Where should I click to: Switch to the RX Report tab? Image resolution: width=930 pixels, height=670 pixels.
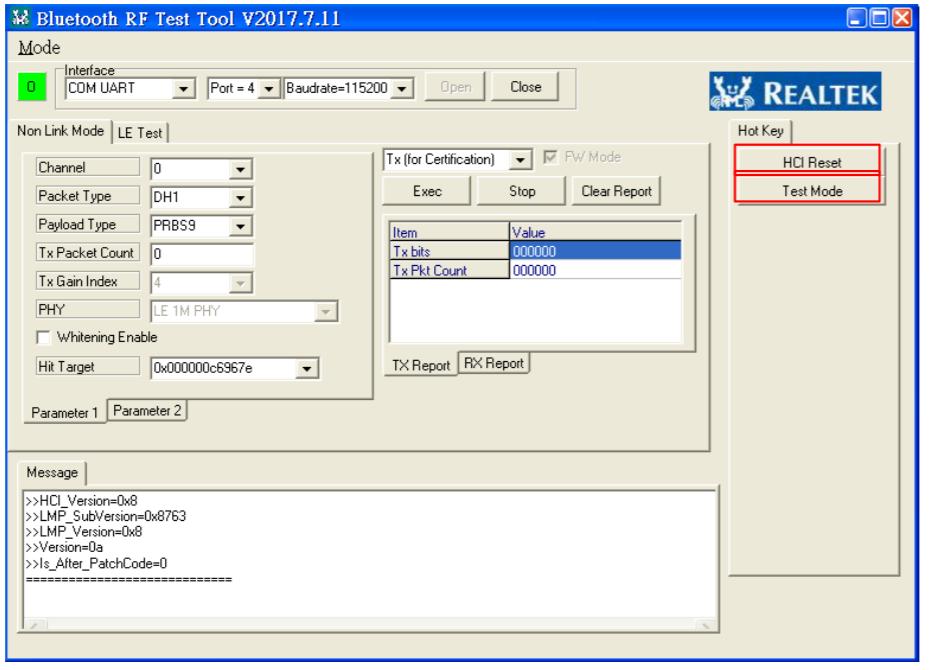(x=493, y=363)
